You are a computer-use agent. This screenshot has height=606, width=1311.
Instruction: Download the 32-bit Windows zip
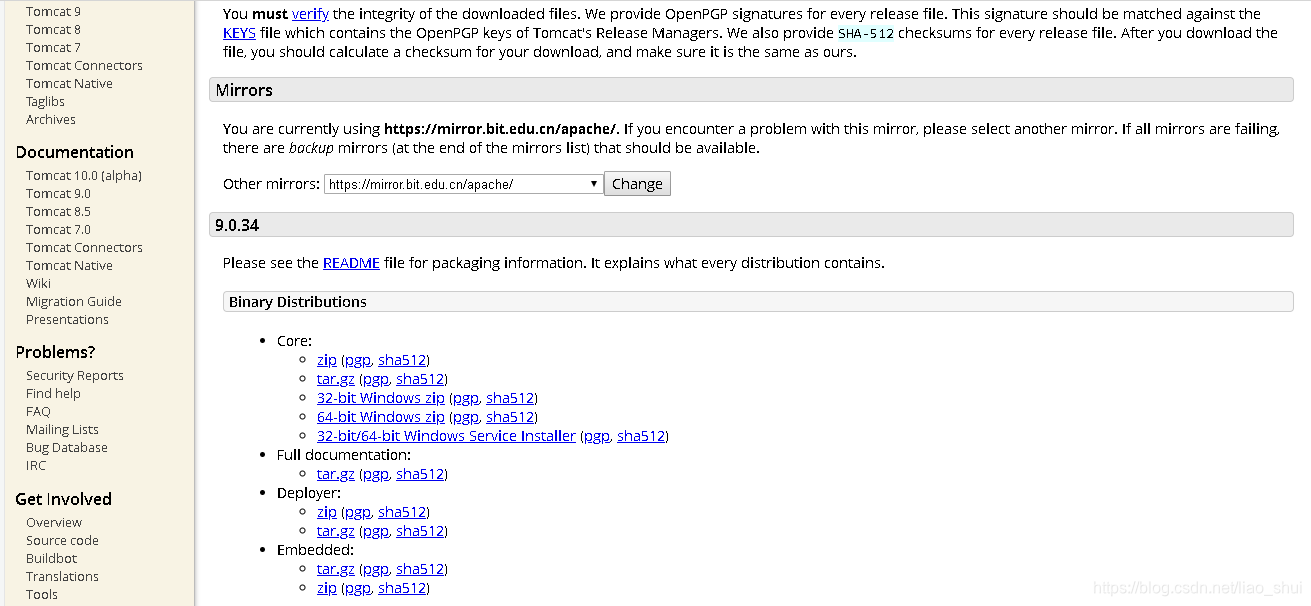click(381, 398)
